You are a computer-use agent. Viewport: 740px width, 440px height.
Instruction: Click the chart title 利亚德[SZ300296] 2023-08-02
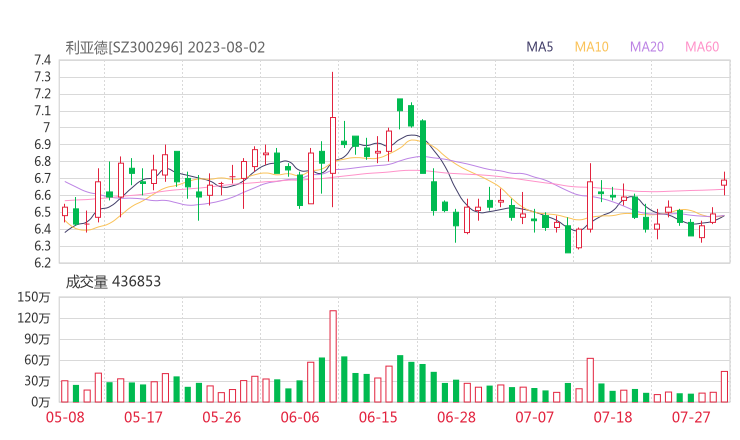(x=165, y=48)
